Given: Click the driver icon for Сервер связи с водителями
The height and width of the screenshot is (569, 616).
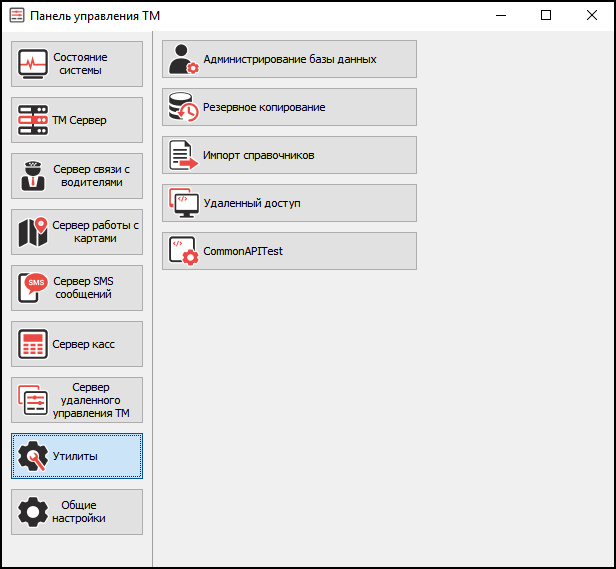Looking at the screenshot, I should coord(33,176).
